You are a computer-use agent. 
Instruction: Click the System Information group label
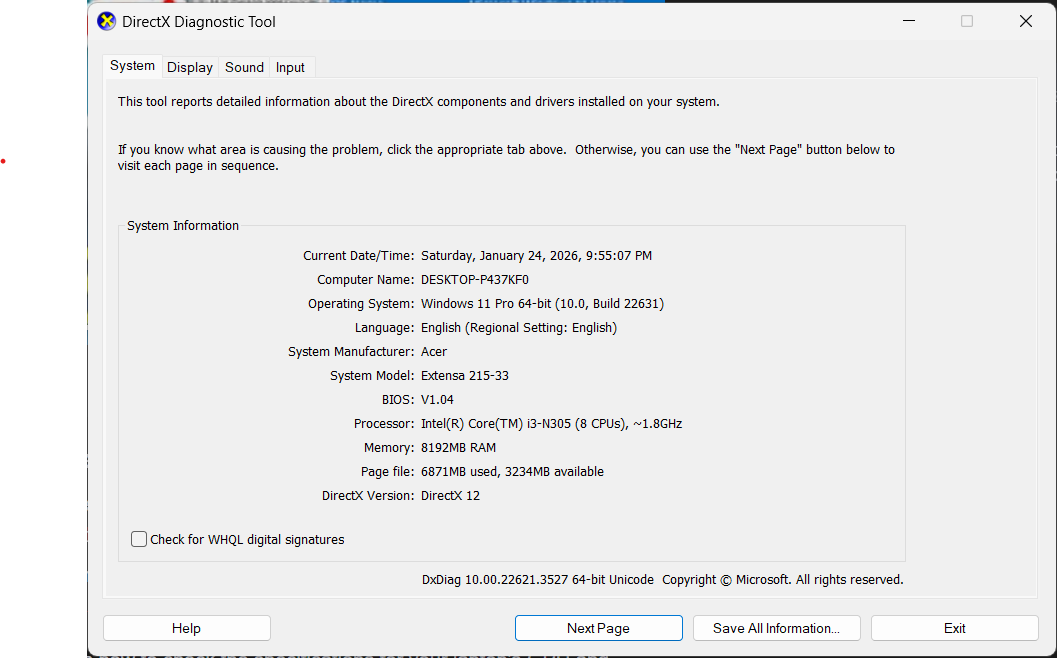[x=183, y=226]
